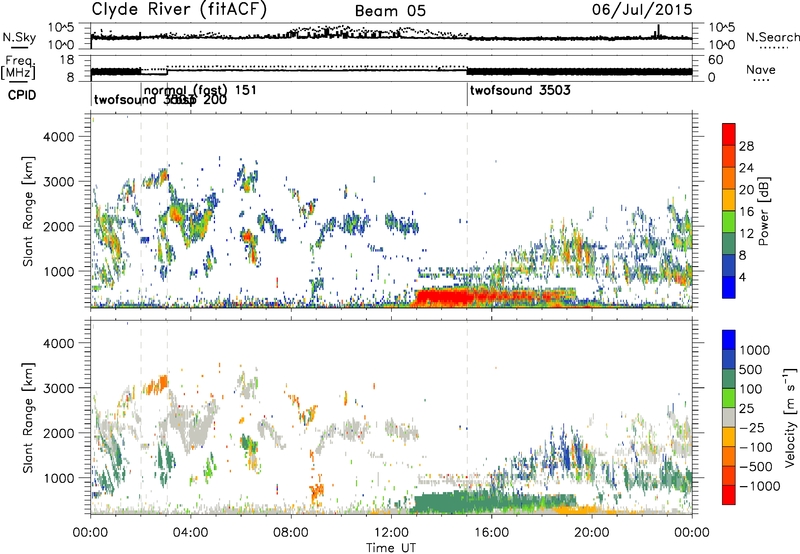Screen dimensions: 800x554
Task: Click the "-1000" tick on Velocity color bar
Action: [x=760, y=486]
